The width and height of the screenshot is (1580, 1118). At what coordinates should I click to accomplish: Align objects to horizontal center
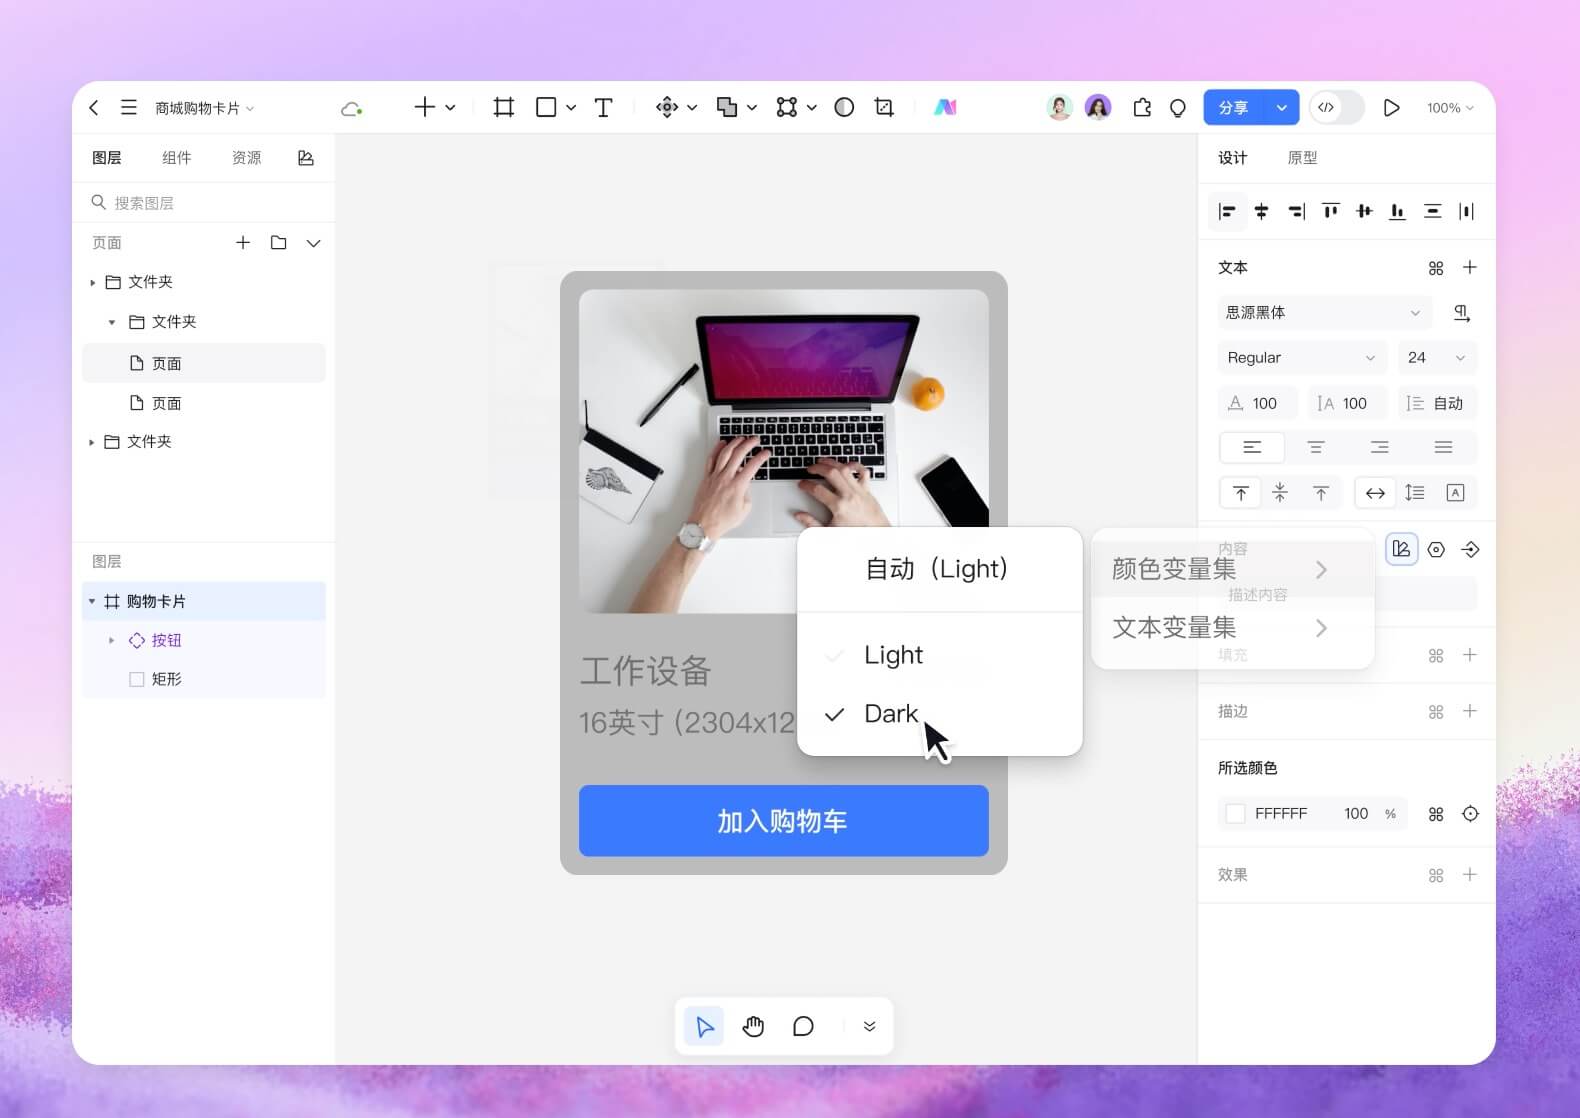(1262, 211)
